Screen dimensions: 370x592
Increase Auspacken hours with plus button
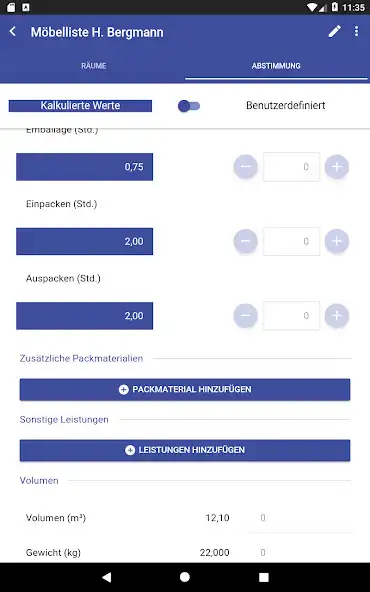coord(337,315)
